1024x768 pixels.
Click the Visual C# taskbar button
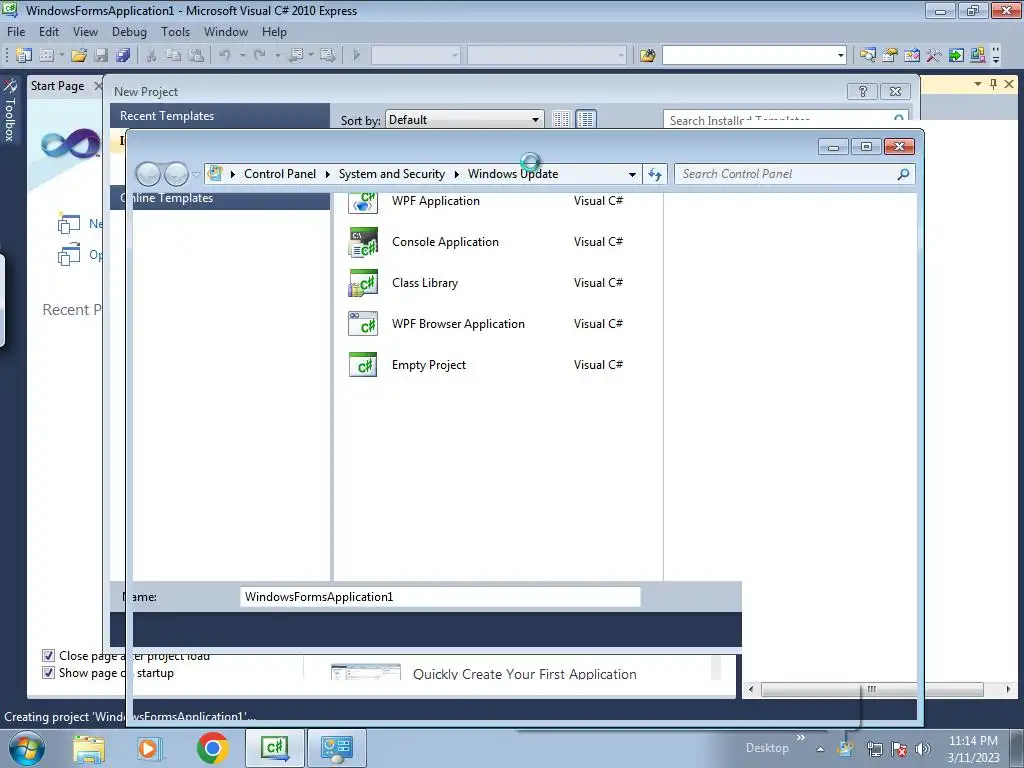pyautogui.click(x=274, y=748)
